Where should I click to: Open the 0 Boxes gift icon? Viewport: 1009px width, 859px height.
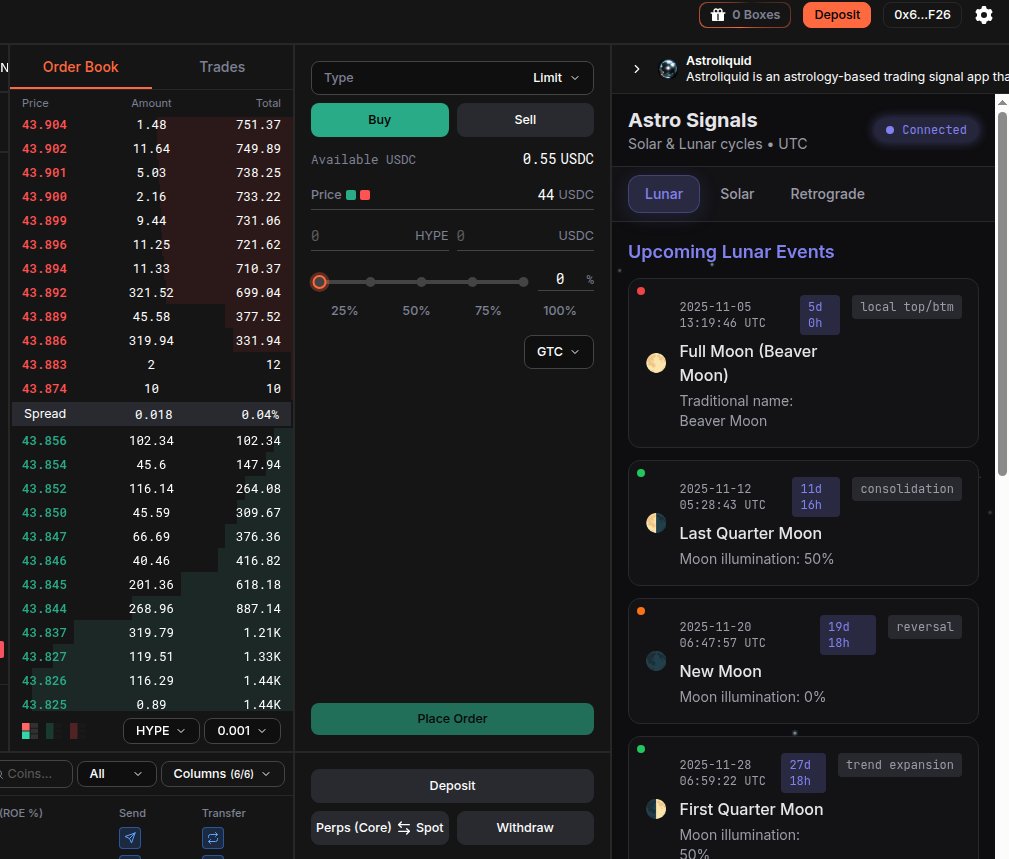717,15
